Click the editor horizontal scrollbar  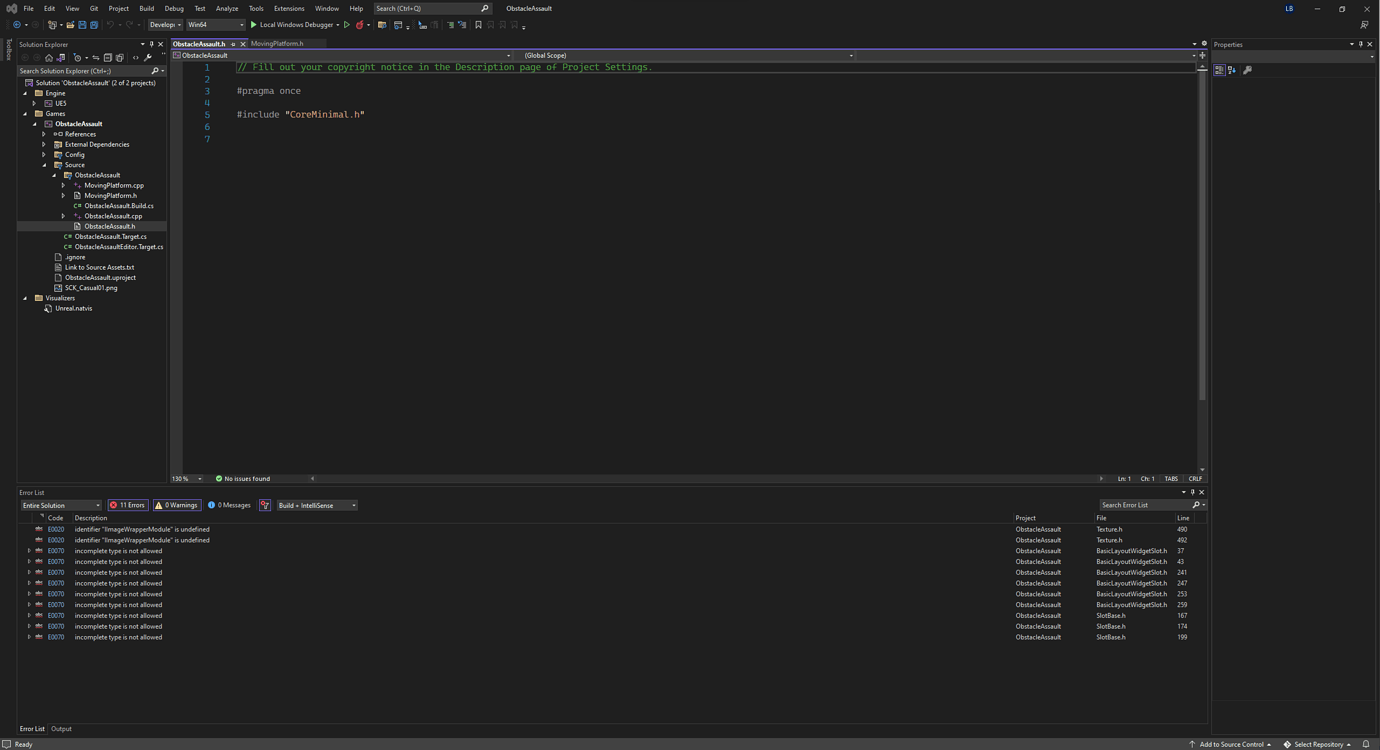tap(706, 479)
